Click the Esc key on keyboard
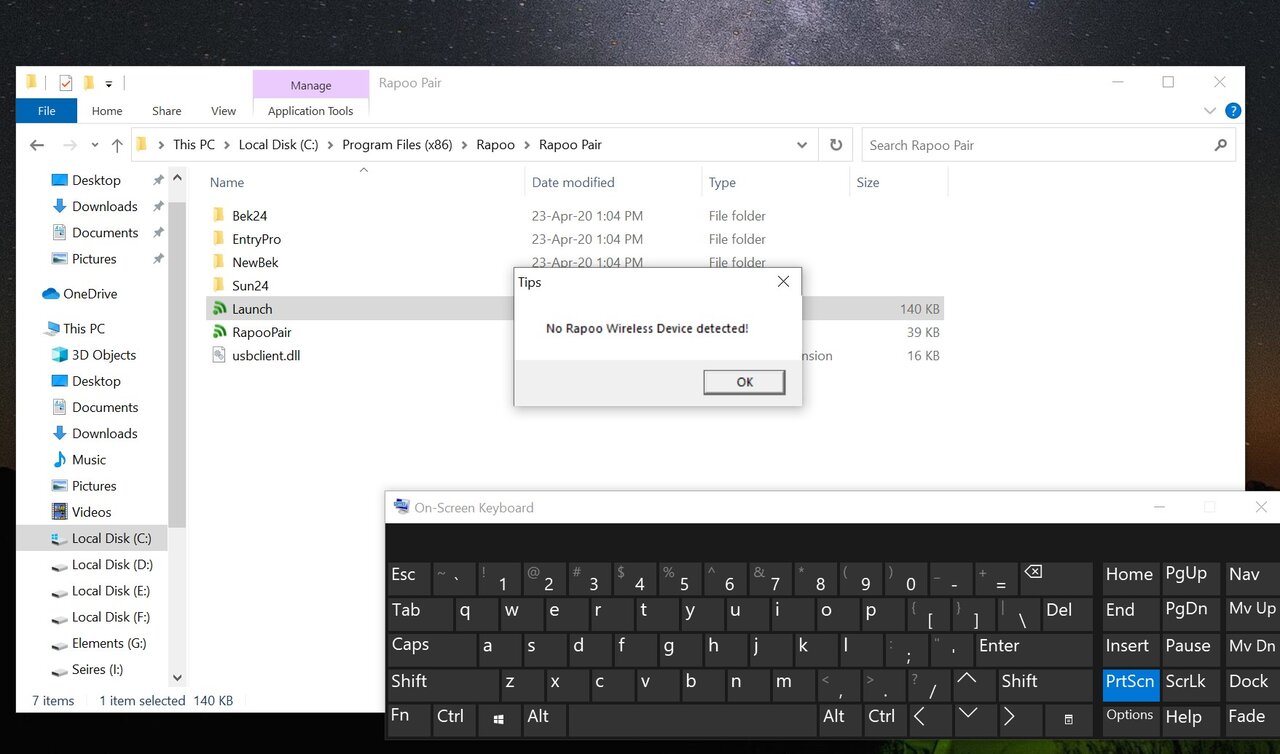 click(409, 578)
